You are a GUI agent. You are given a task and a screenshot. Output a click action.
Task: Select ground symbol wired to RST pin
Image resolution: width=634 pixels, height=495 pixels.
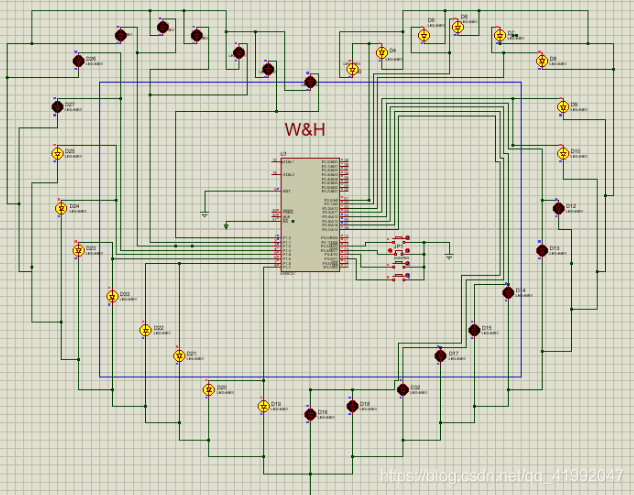(x=205, y=215)
